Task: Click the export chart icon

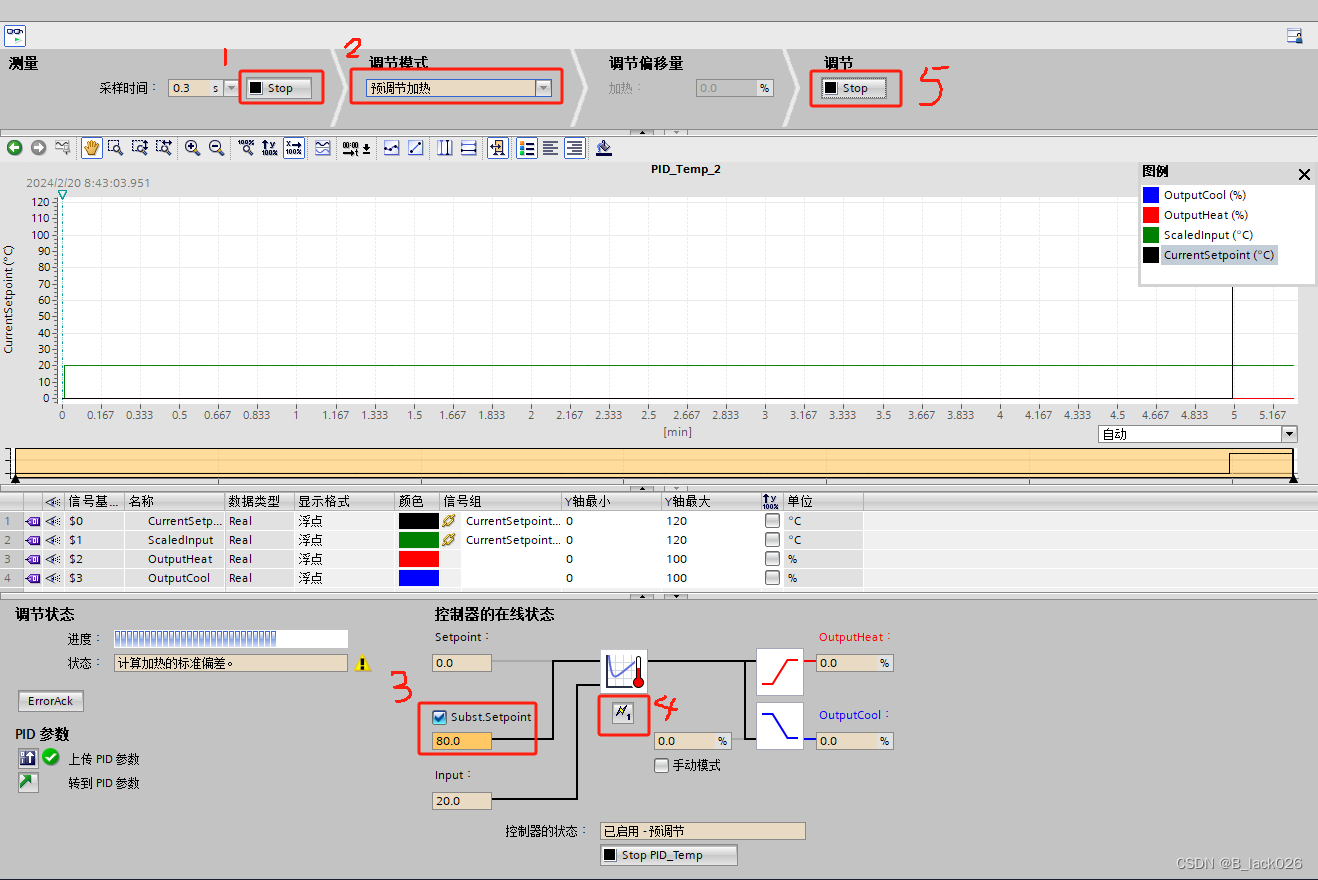Action: pyautogui.click(x=603, y=148)
